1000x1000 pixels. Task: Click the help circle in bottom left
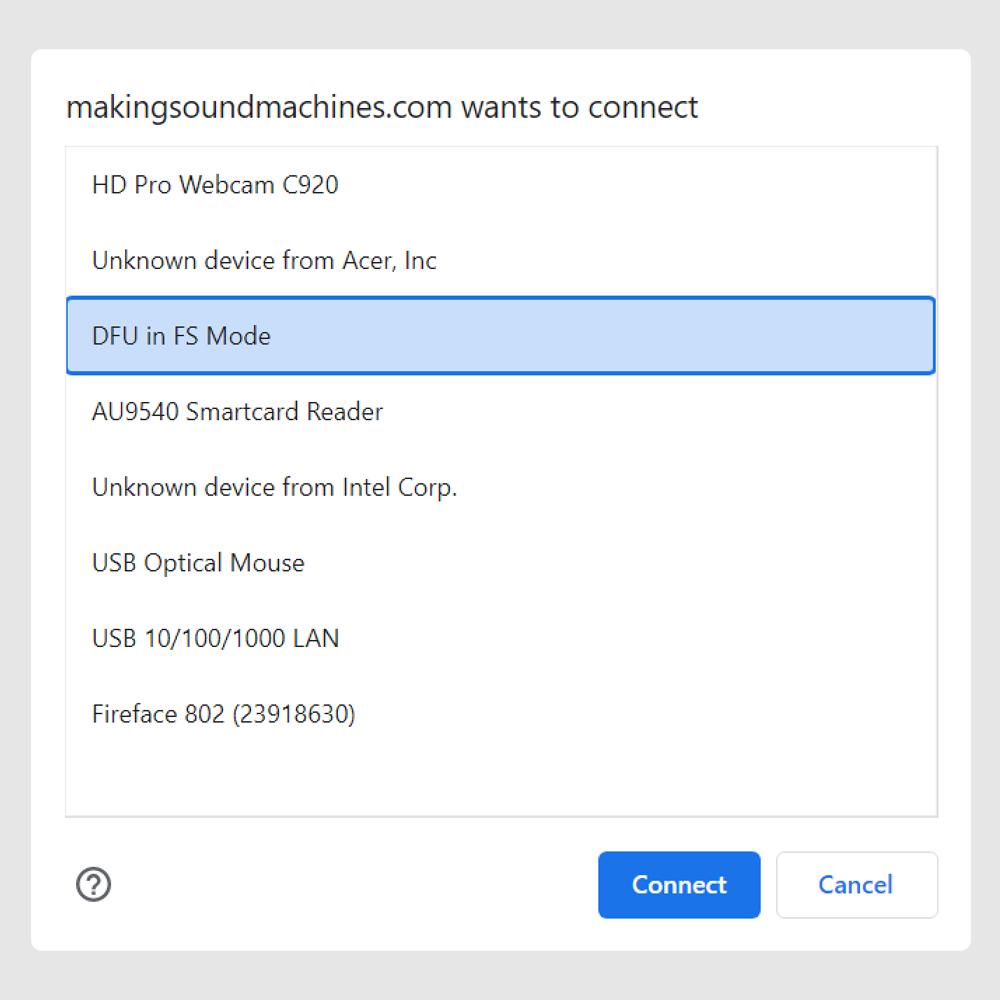(93, 885)
